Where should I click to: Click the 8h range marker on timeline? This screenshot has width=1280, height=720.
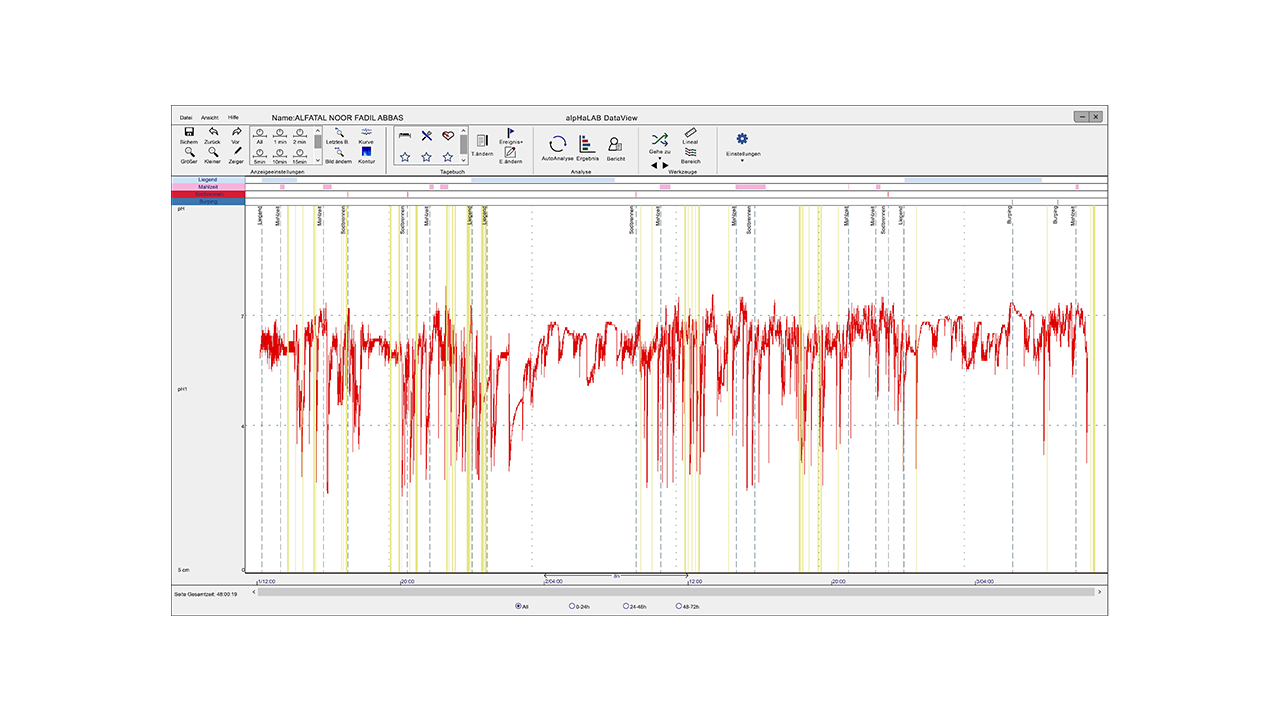pyautogui.click(x=616, y=576)
